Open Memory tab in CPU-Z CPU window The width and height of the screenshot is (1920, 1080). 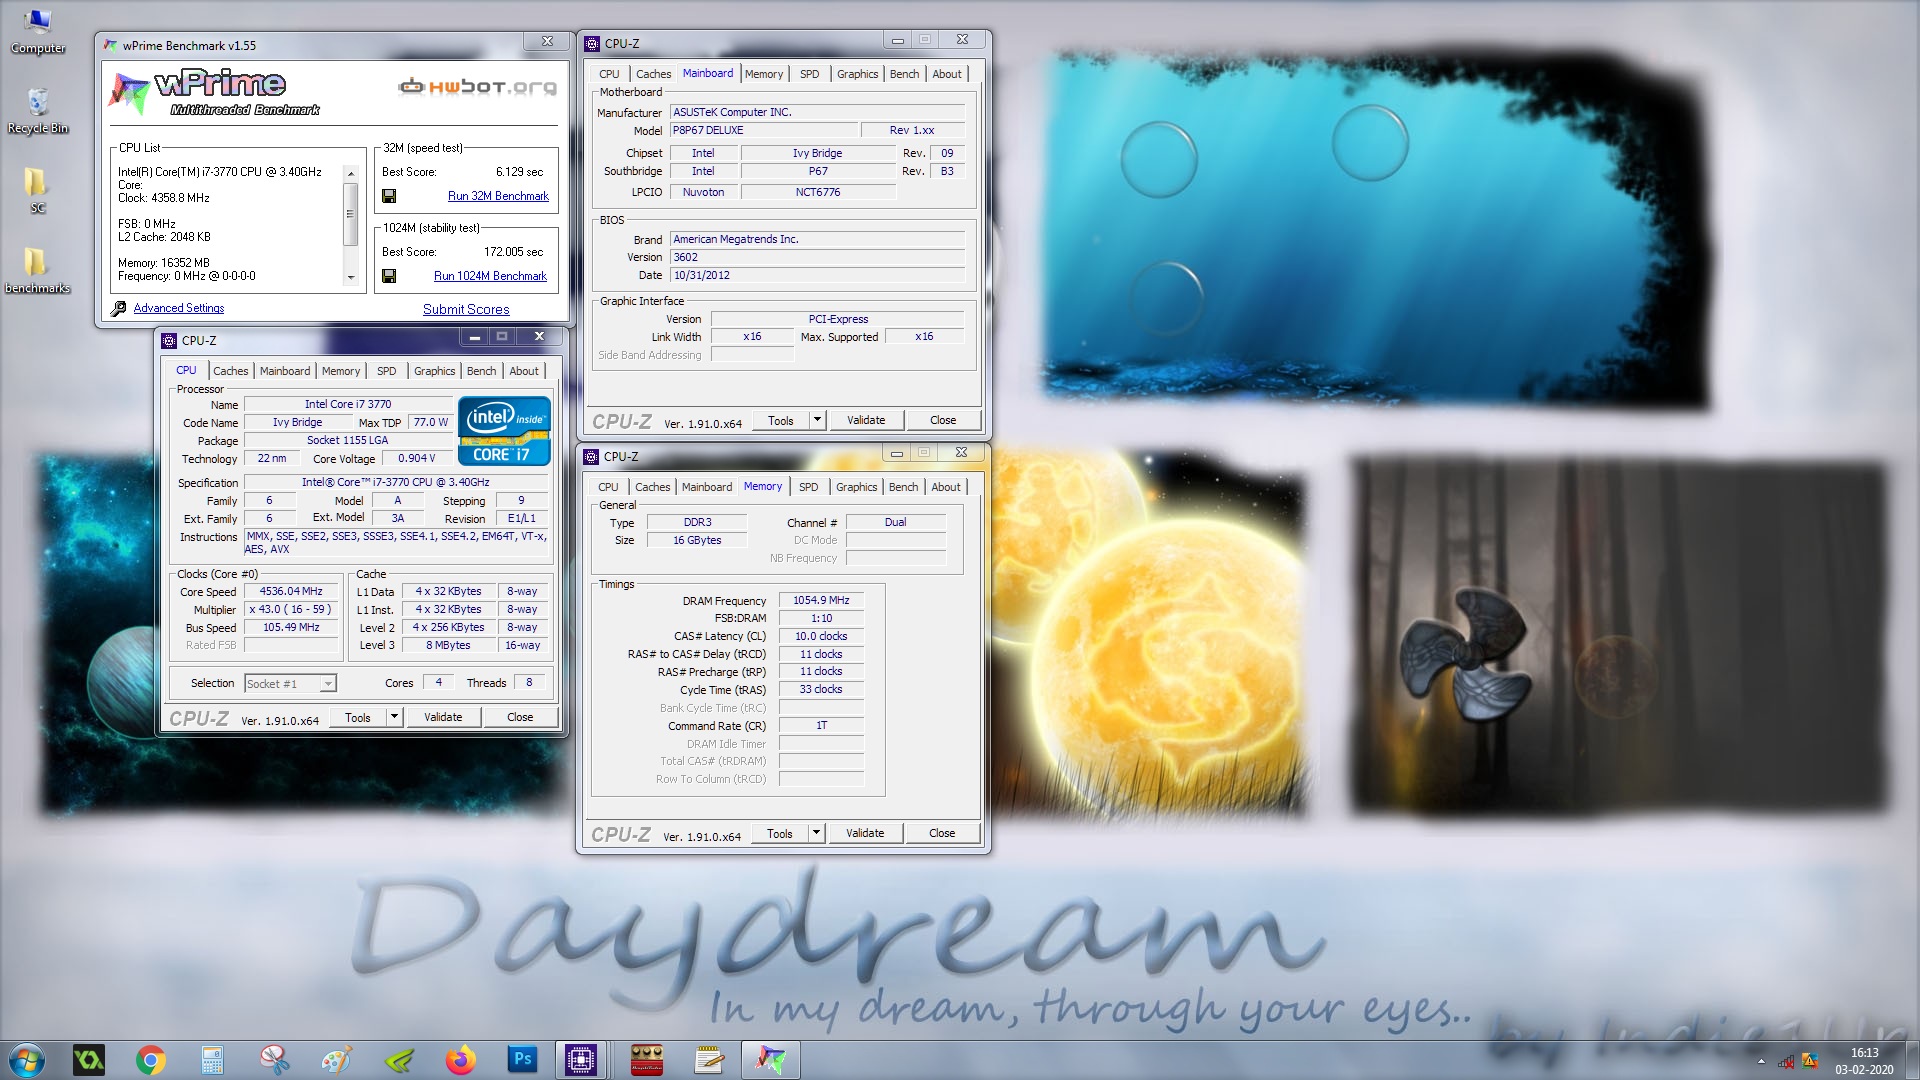pyautogui.click(x=341, y=371)
